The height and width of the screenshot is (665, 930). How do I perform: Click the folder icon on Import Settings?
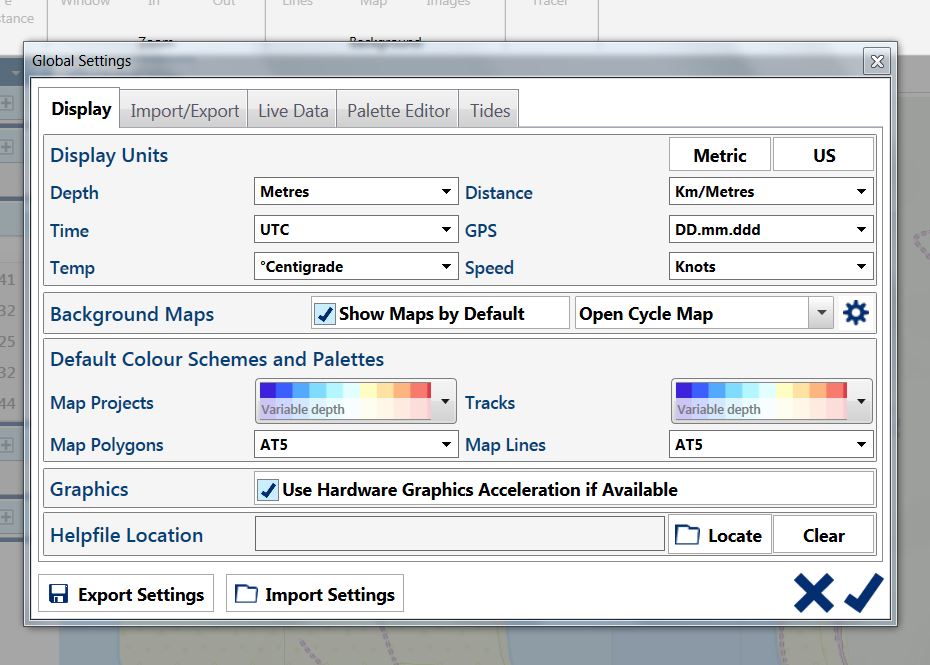click(246, 595)
